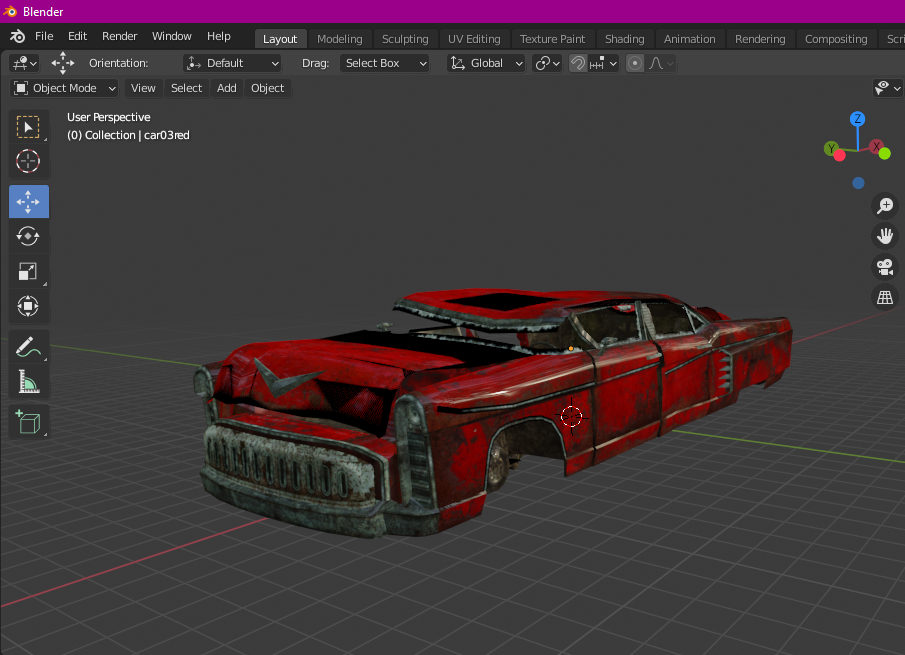
Task: Click the pan hand icon
Action: pyautogui.click(x=884, y=236)
